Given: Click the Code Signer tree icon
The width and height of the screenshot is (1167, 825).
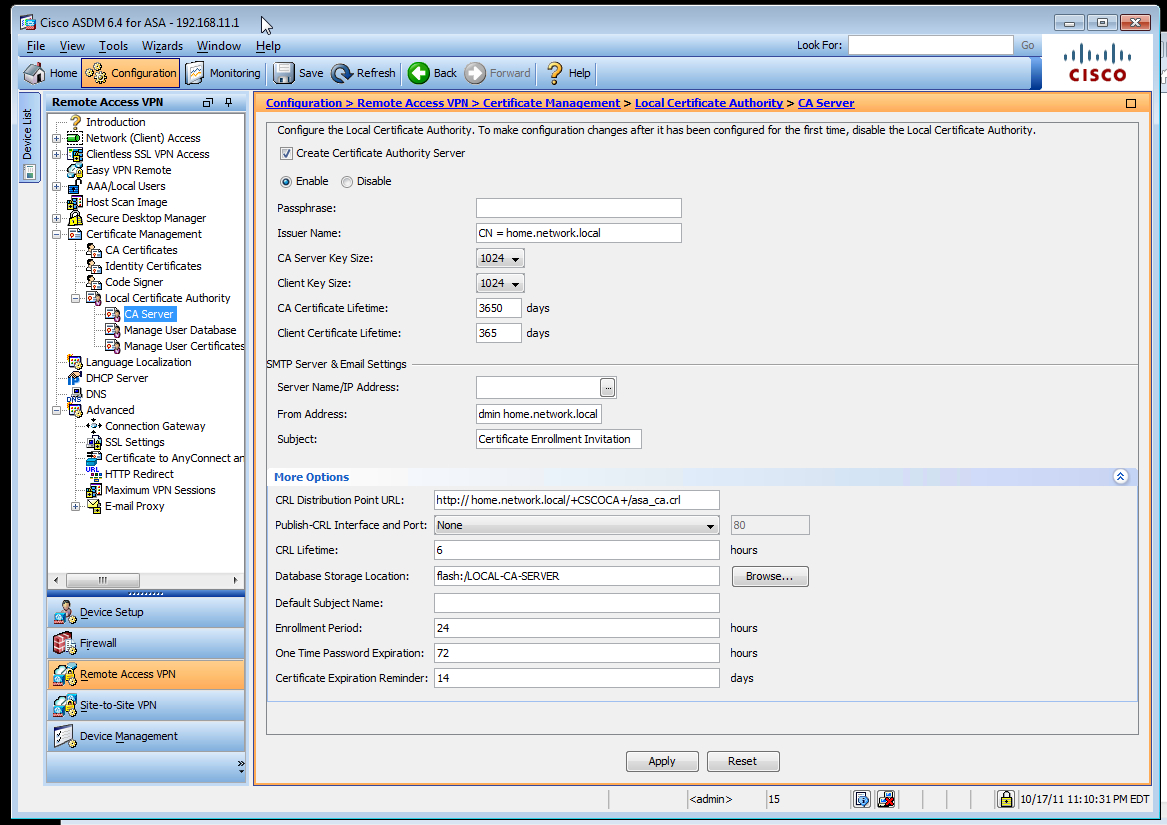Looking at the screenshot, I should tap(94, 282).
